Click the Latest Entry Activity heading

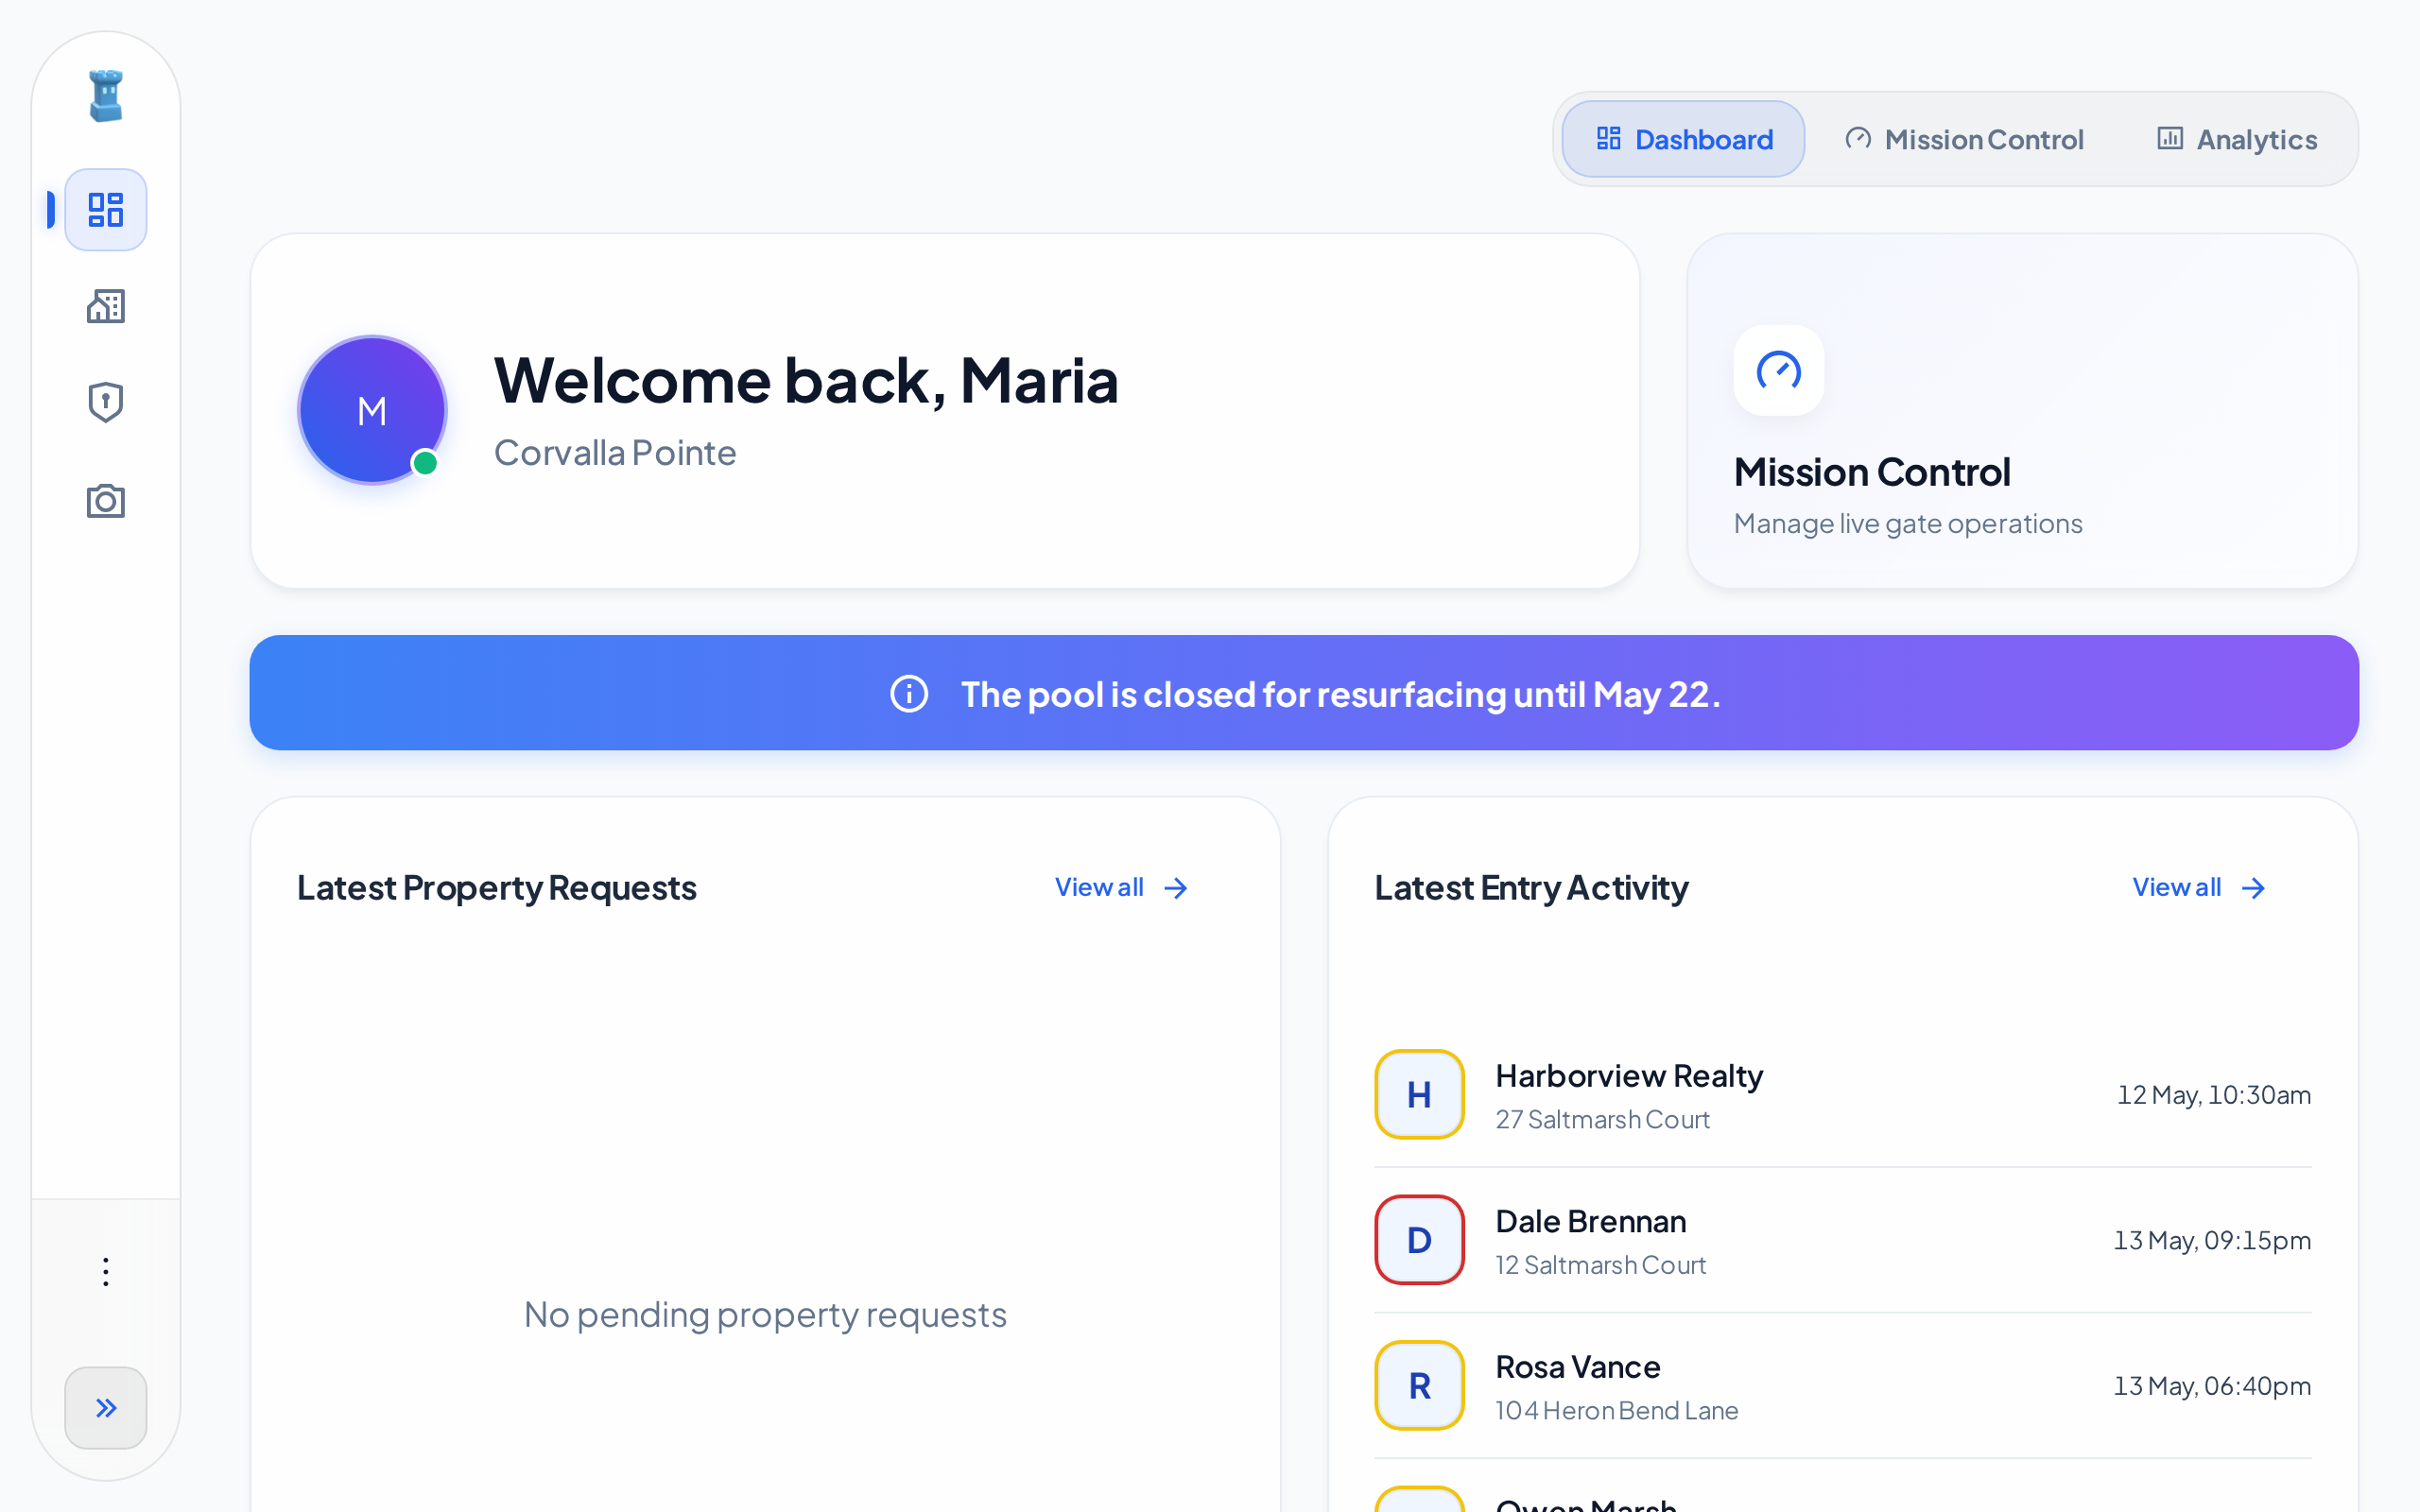coord(1531,888)
